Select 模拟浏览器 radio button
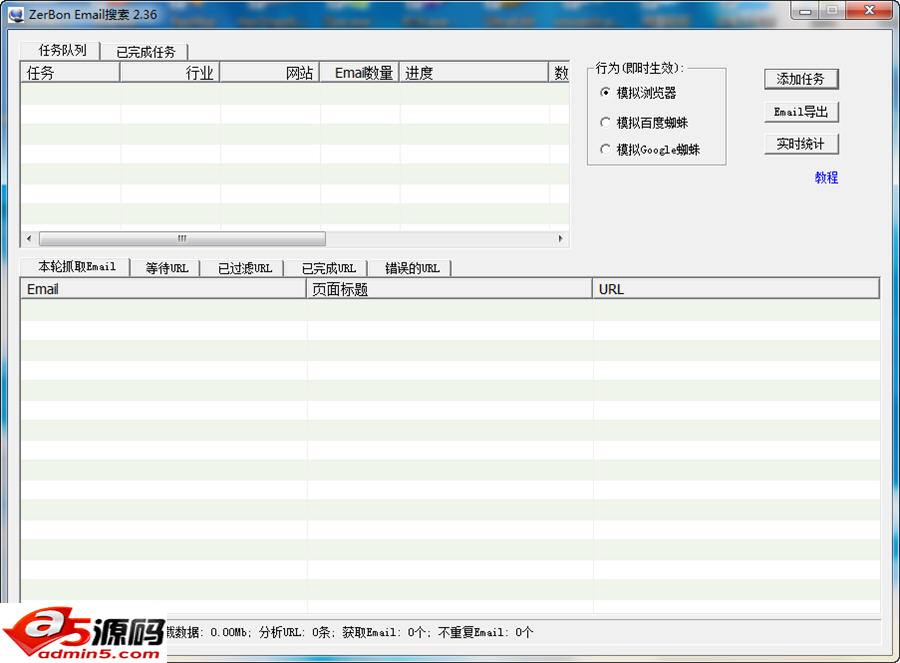 pos(638,93)
